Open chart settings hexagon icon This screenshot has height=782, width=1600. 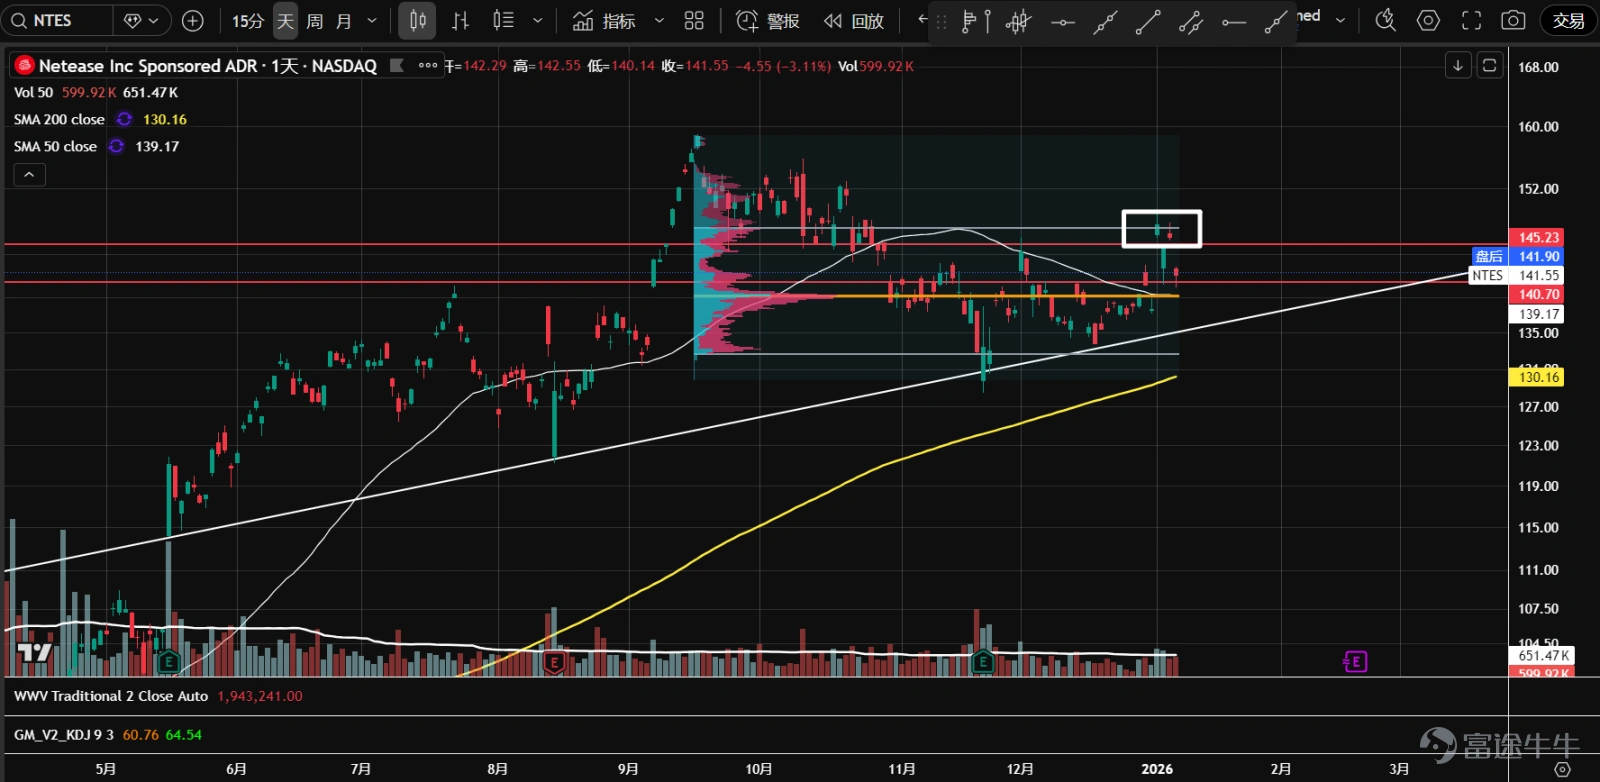(1428, 20)
